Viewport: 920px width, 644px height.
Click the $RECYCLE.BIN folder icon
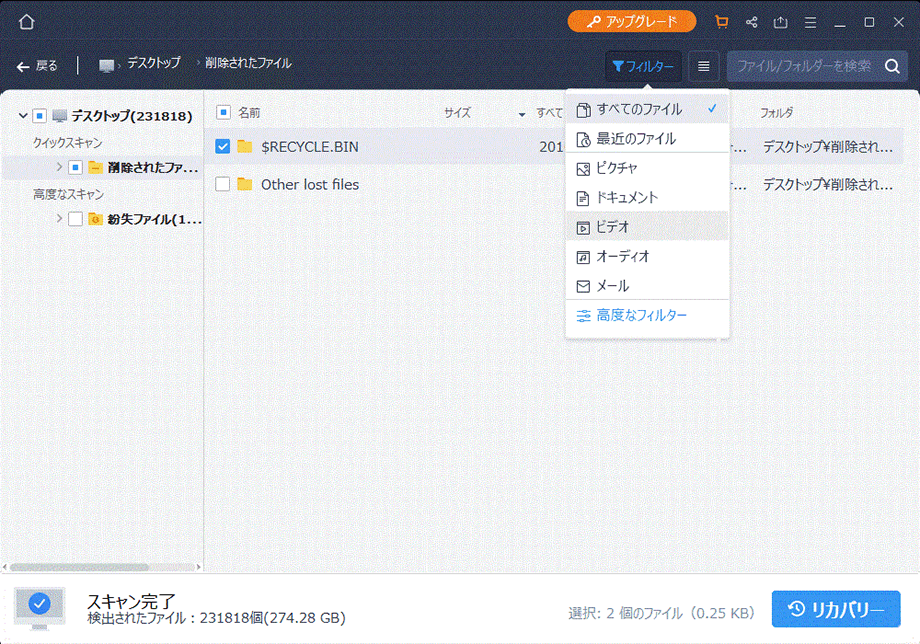pos(245,146)
